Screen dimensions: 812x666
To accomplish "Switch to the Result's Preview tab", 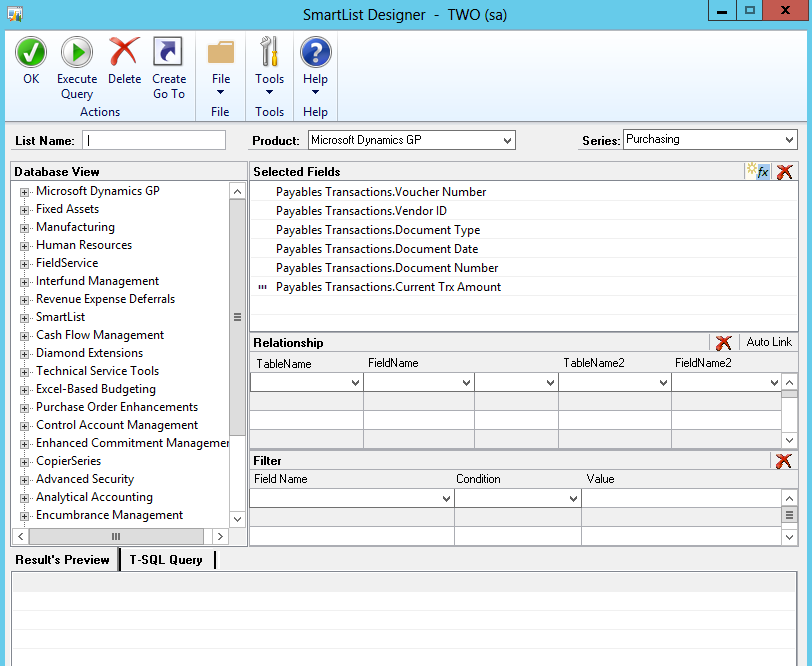I will point(63,560).
